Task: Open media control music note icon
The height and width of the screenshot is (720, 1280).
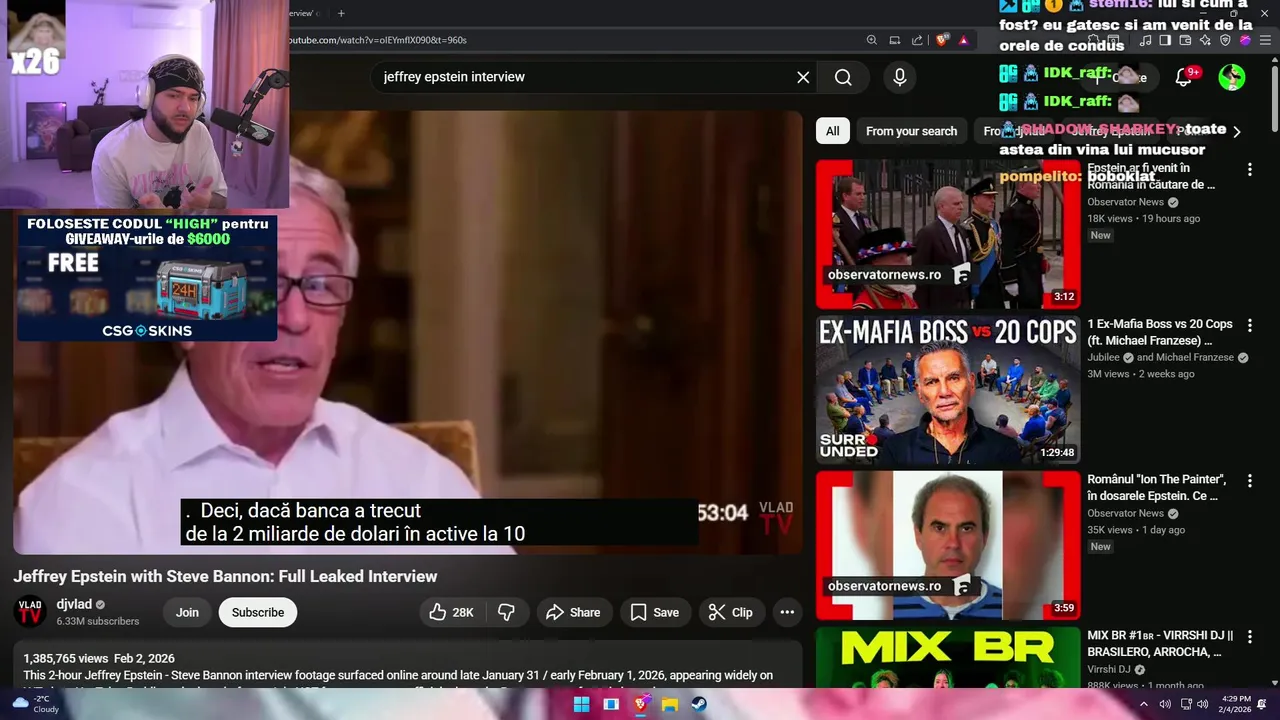Action: (x=1146, y=40)
